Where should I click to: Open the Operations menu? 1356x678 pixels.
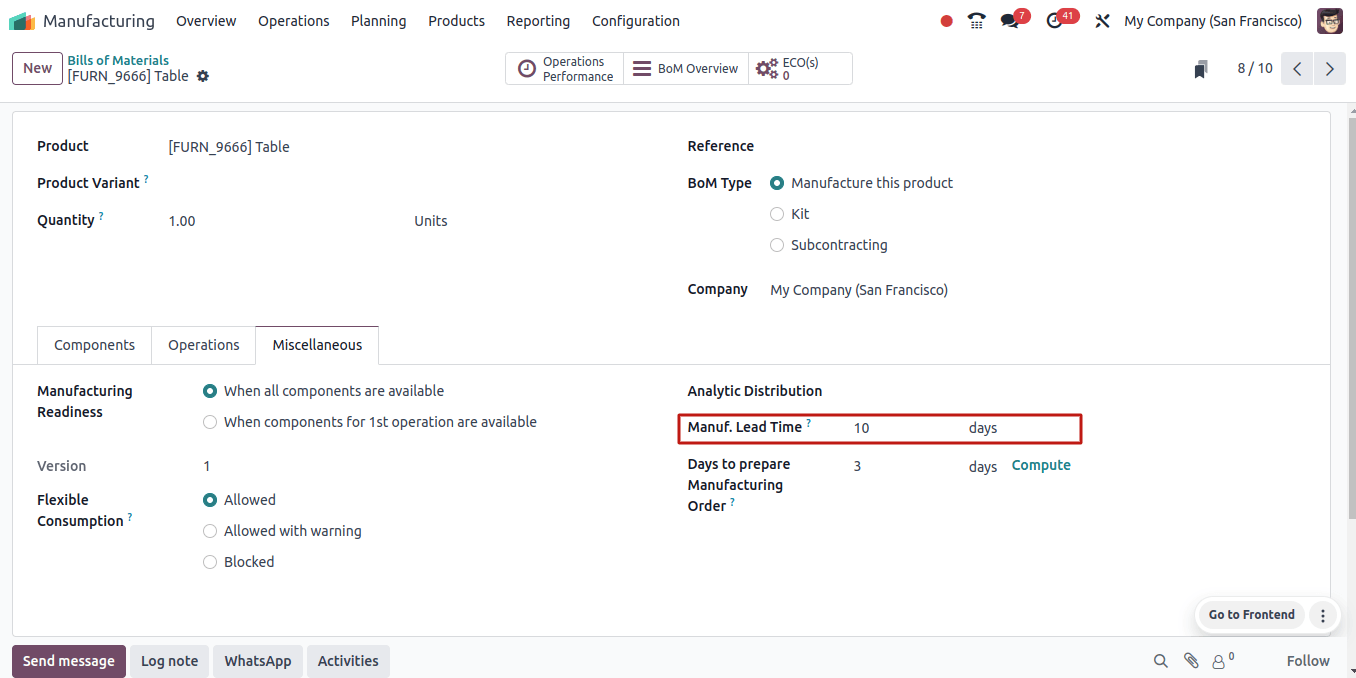[x=294, y=21]
